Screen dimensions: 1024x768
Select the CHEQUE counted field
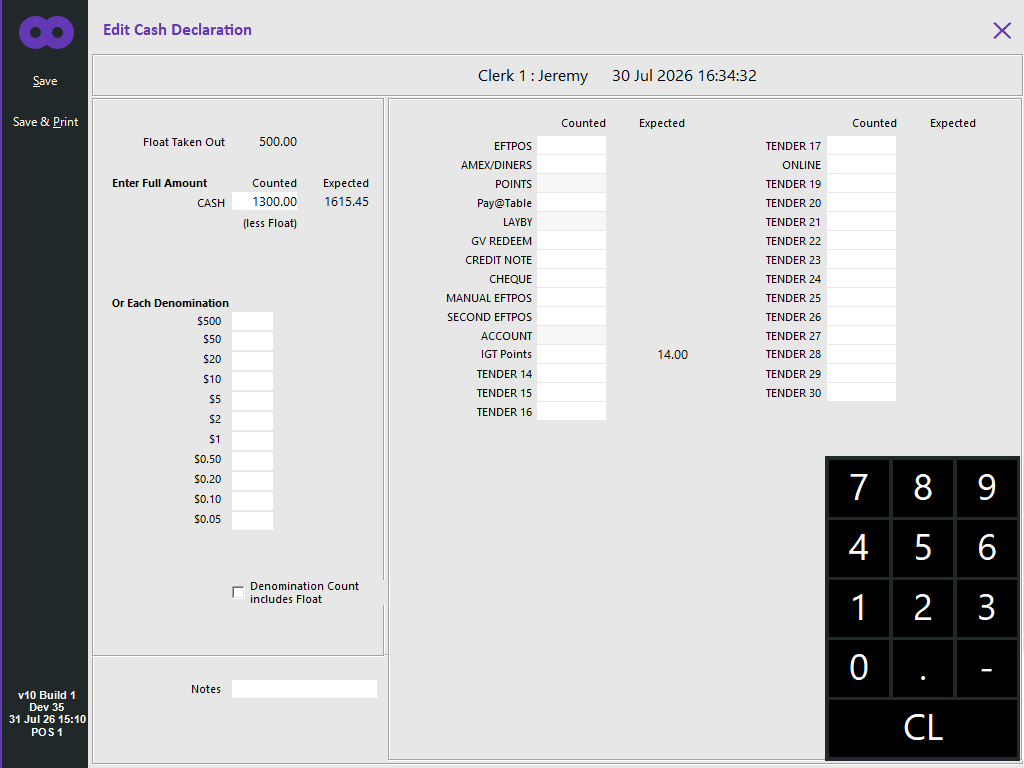coord(571,278)
